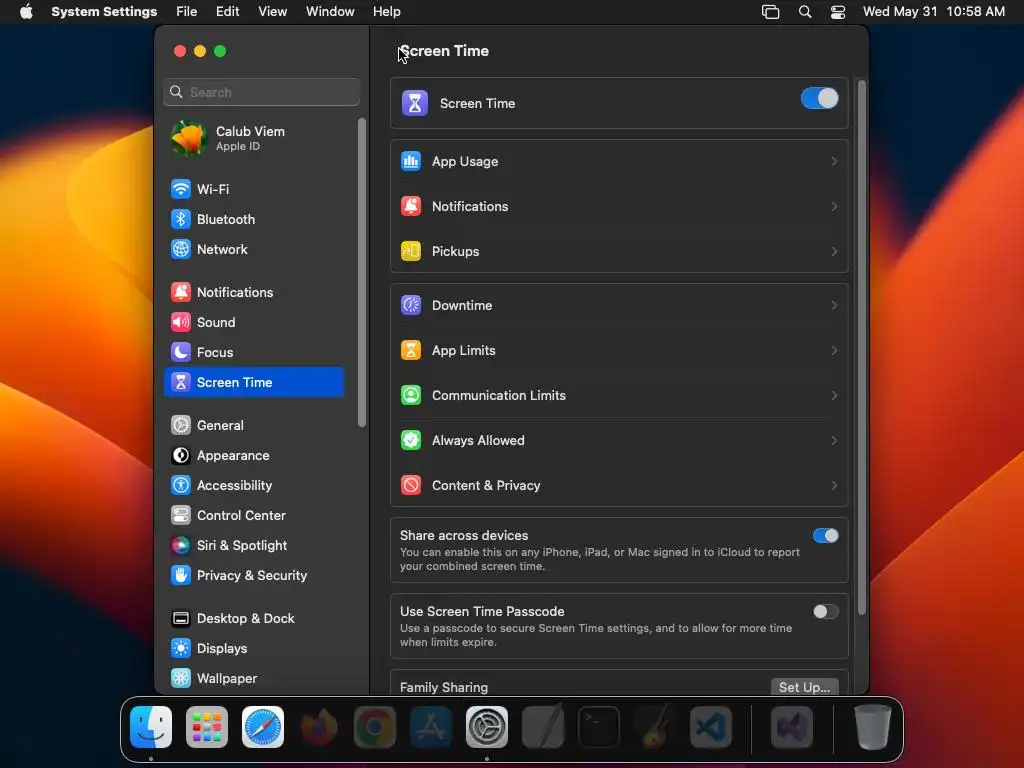Open Wallpaper settings
Screen dimensions: 1024x768
point(253,679)
